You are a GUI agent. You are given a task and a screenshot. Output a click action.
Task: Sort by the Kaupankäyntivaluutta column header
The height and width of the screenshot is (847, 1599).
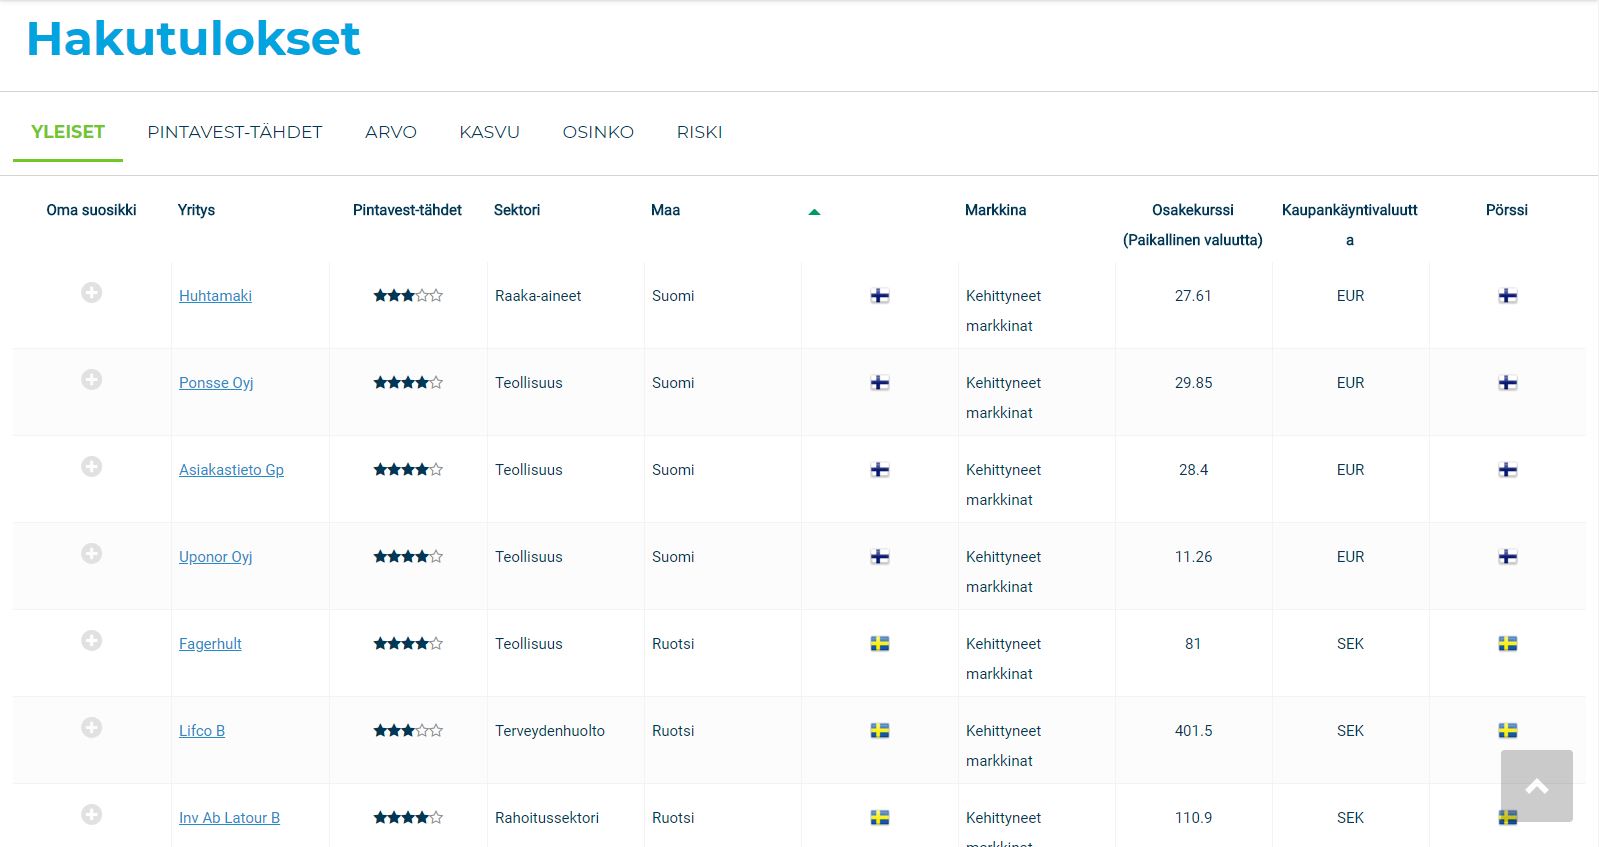1350,225
